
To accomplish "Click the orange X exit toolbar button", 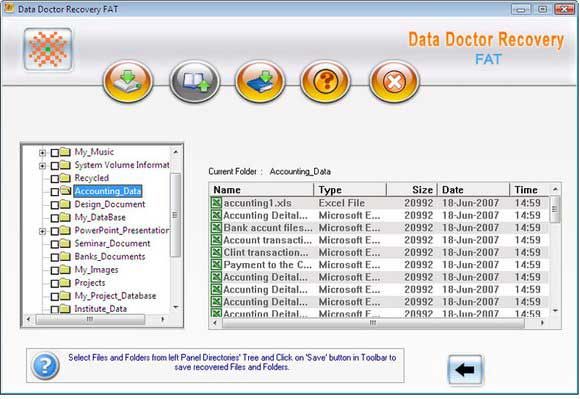I will coord(394,81).
